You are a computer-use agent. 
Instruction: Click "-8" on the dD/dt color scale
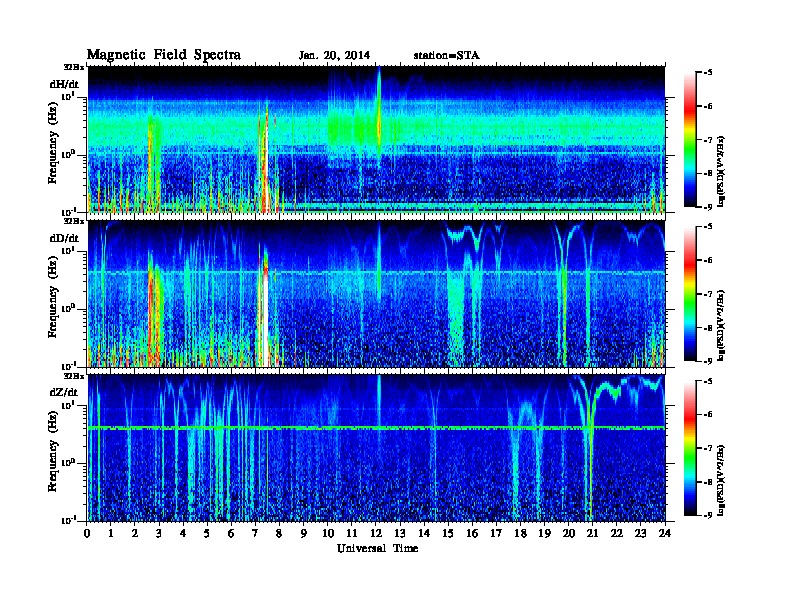click(707, 328)
